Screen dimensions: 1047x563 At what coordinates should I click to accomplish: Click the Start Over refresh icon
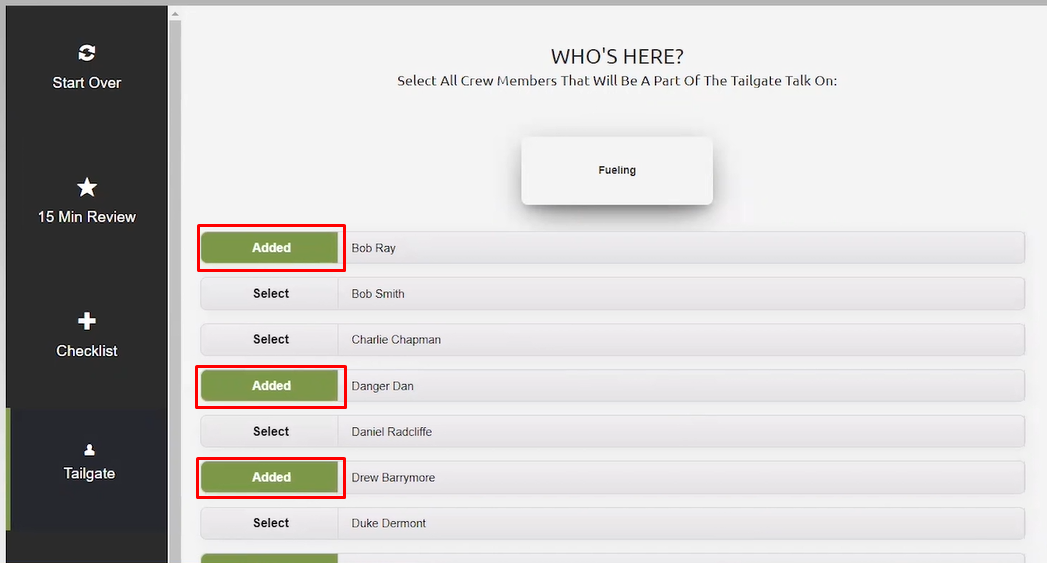87,53
